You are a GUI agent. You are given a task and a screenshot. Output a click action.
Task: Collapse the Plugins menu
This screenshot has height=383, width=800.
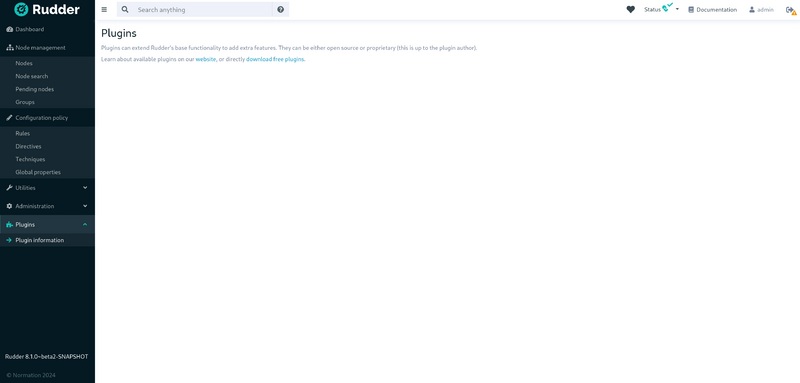click(47, 224)
